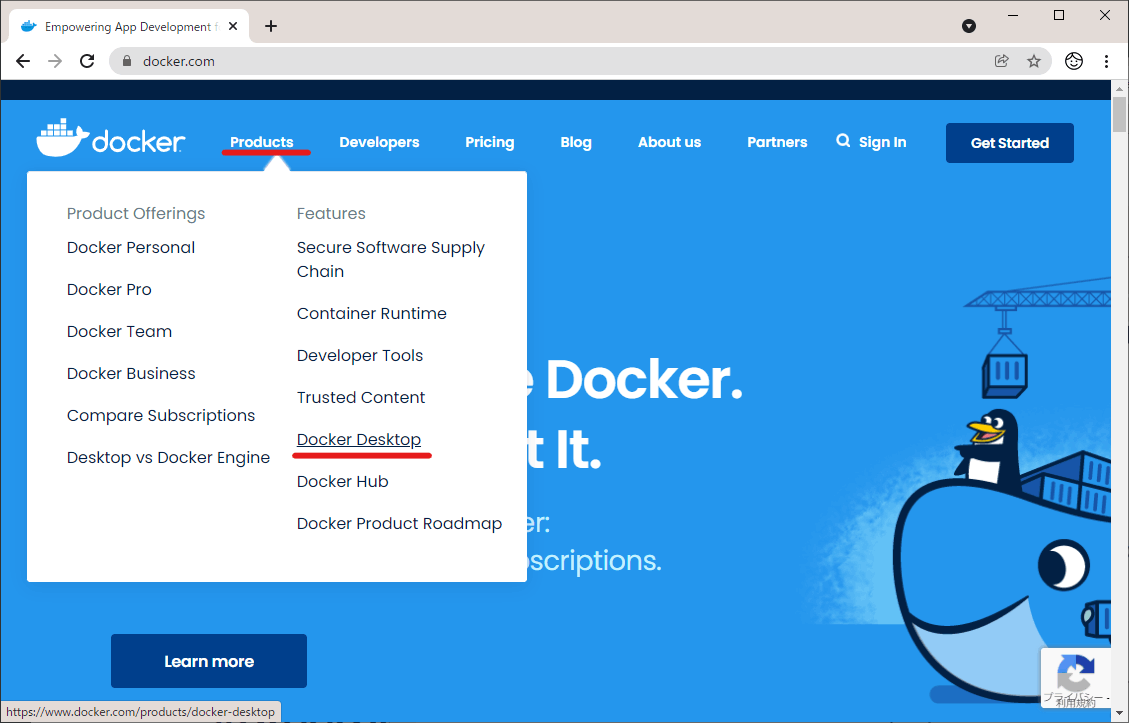Image resolution: width=1129 pixels, height=723 pixels.
Task: Click the Features heading
Action: tap(331, 213)
